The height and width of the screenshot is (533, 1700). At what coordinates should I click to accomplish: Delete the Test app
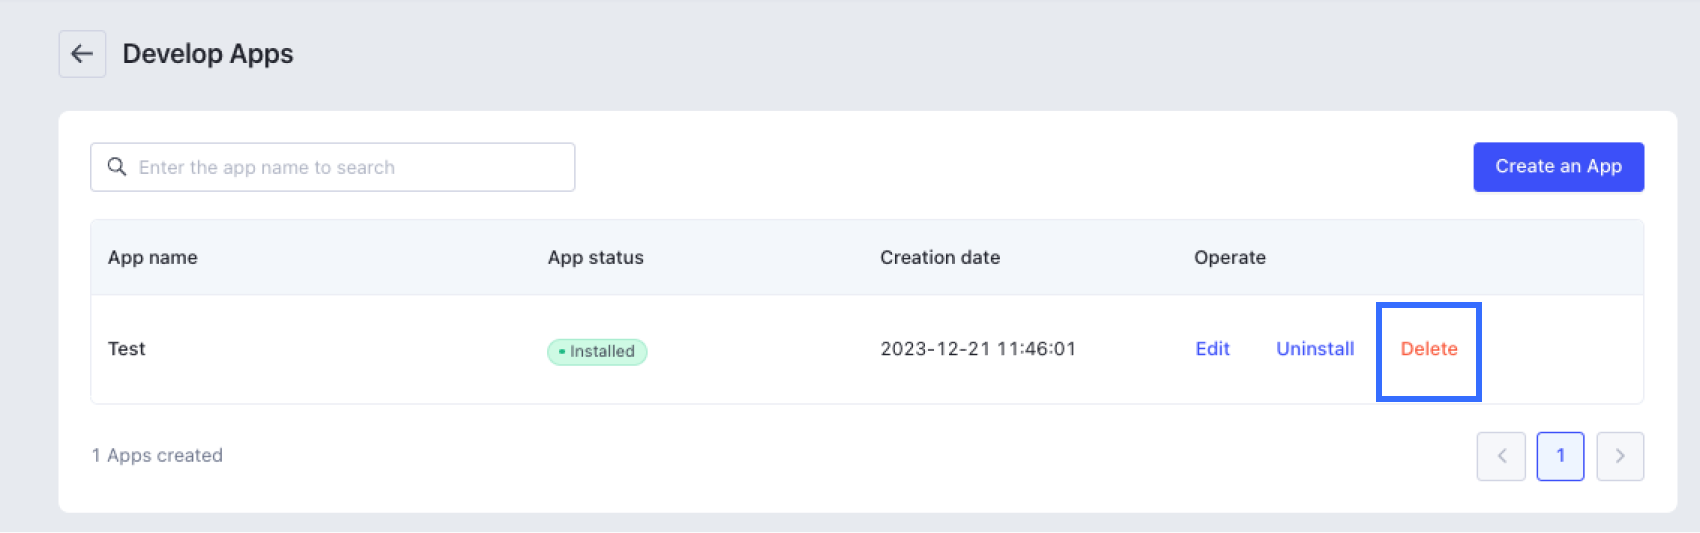(1428, 349)
